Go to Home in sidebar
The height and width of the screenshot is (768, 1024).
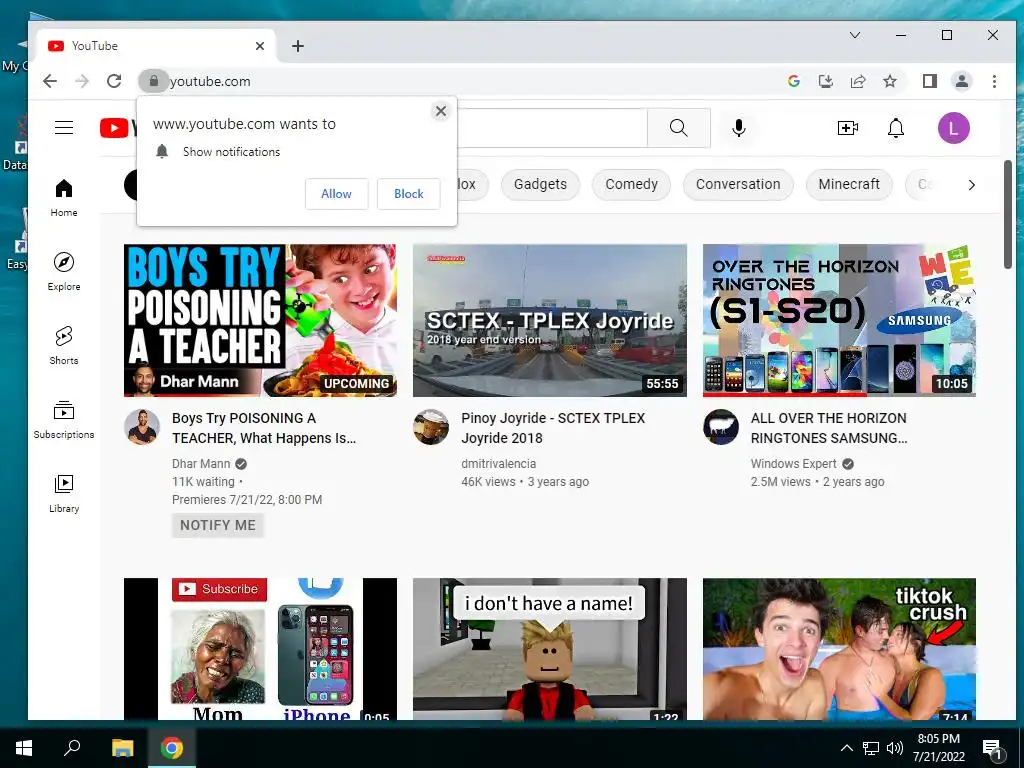click(x=64, y=198)
